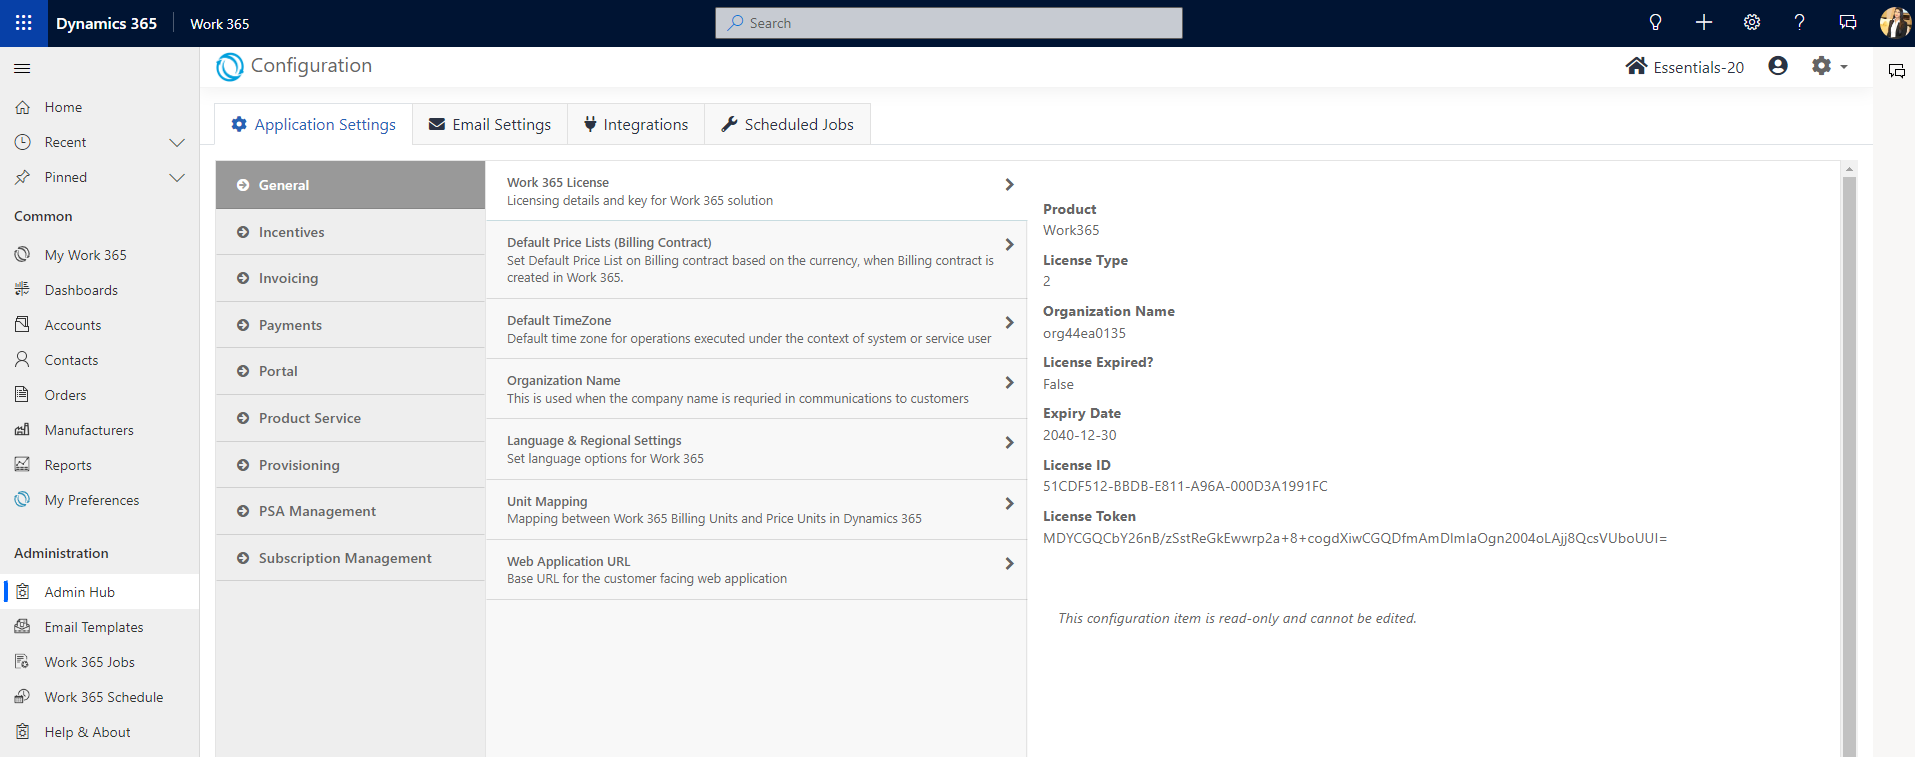The image size is (1915, 757).
Task: Click the Work 365 Schedule icon
Action: pos(22,697)
